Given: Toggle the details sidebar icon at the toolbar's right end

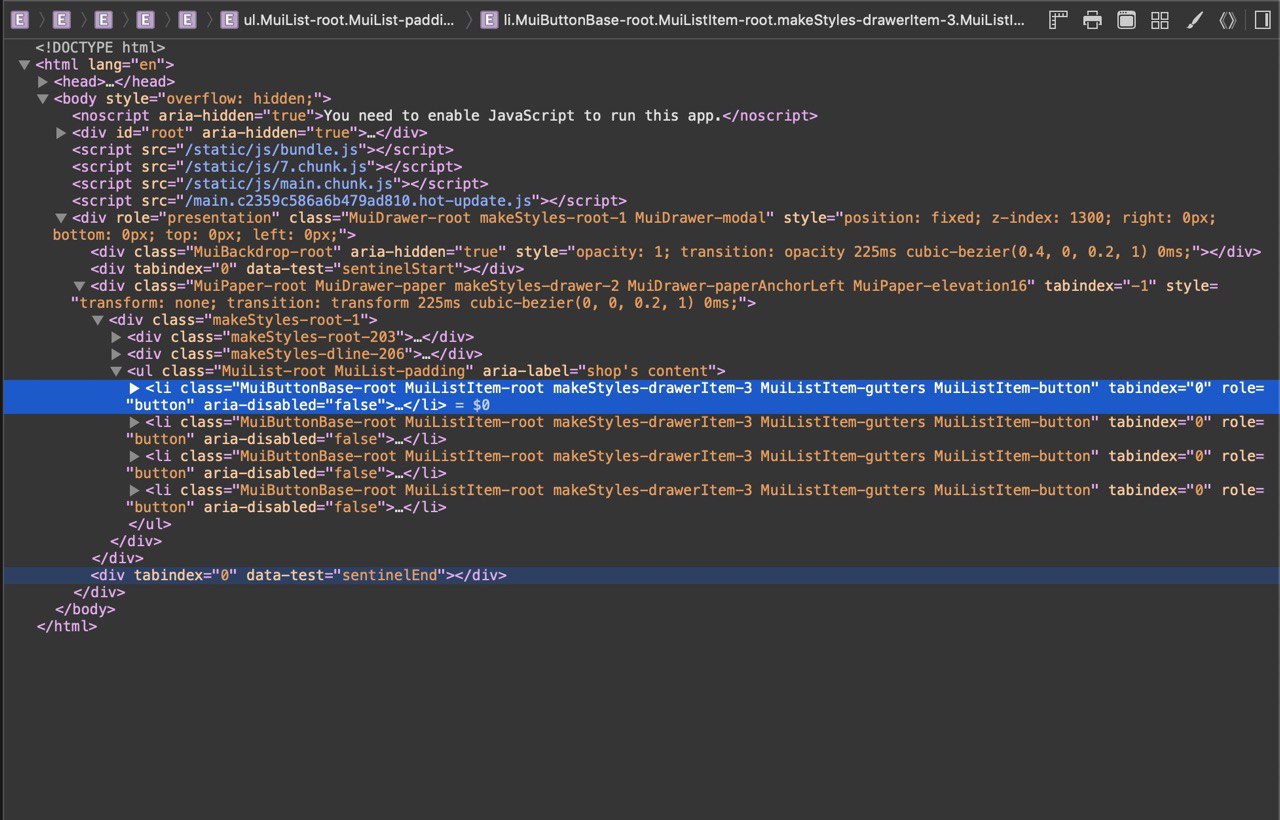Looking at the screenshot, I should click(1262, 19).
